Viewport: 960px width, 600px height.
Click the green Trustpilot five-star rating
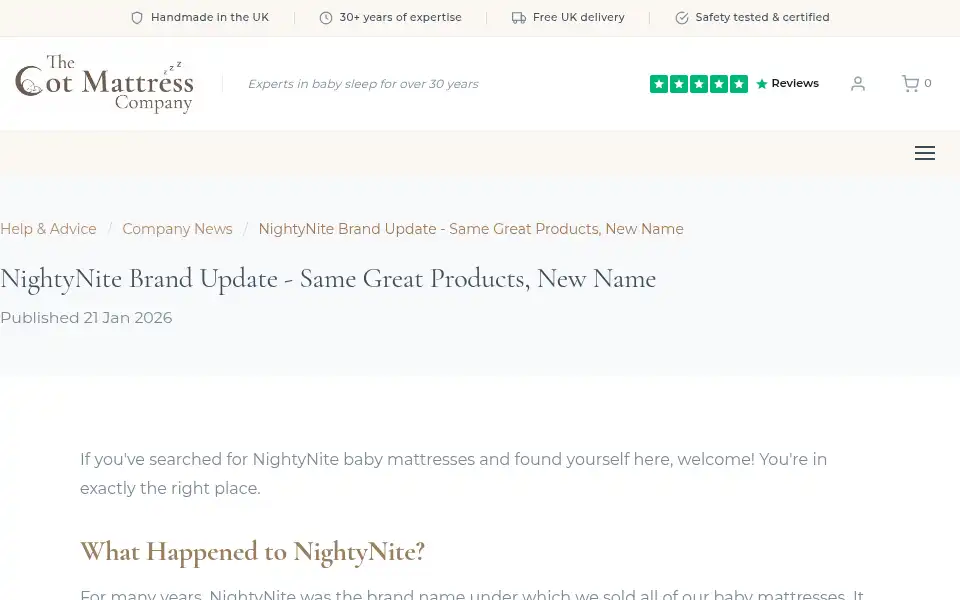tap(699, 84)
